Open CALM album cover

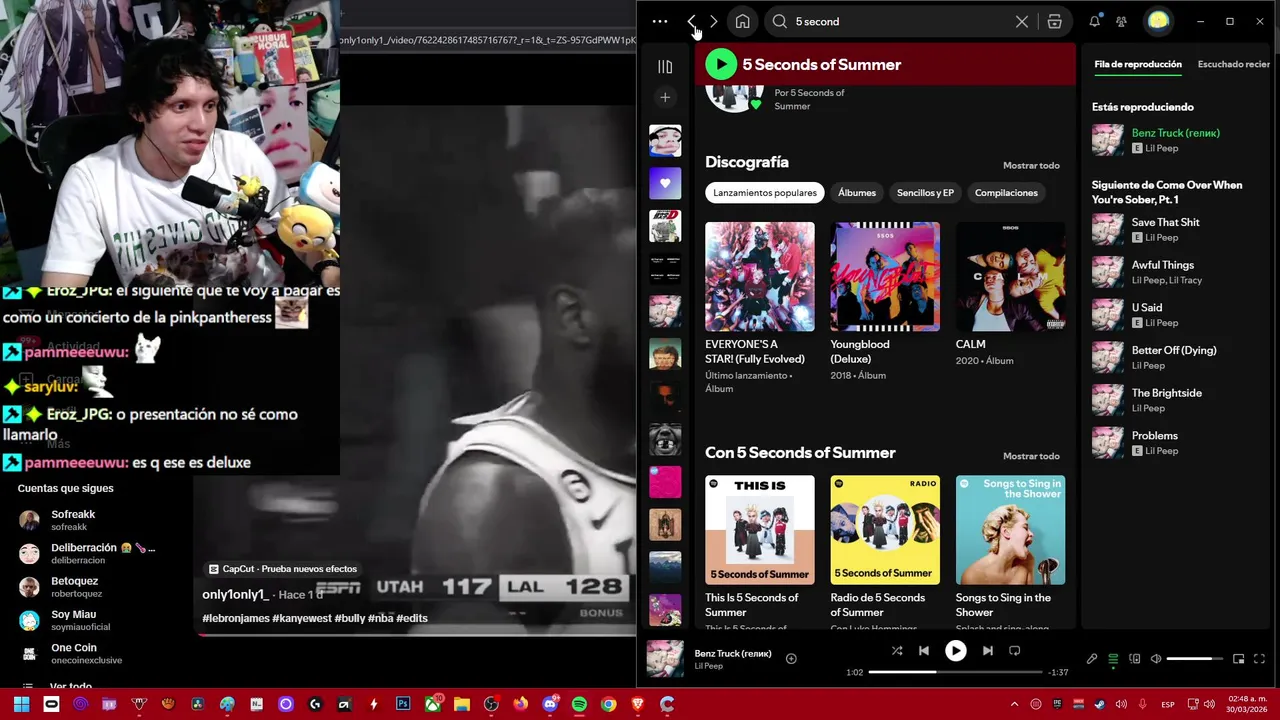[1010, 277]
